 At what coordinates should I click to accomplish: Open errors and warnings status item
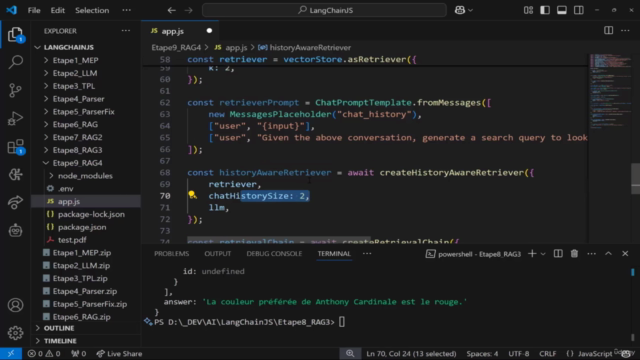tap(44, 353)
